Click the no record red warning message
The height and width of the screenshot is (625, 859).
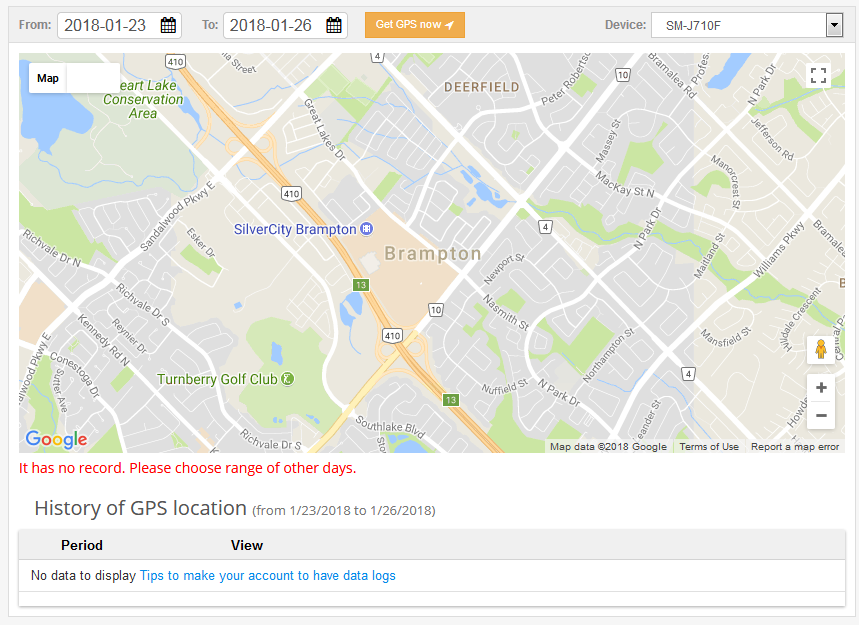click(187, 468)
